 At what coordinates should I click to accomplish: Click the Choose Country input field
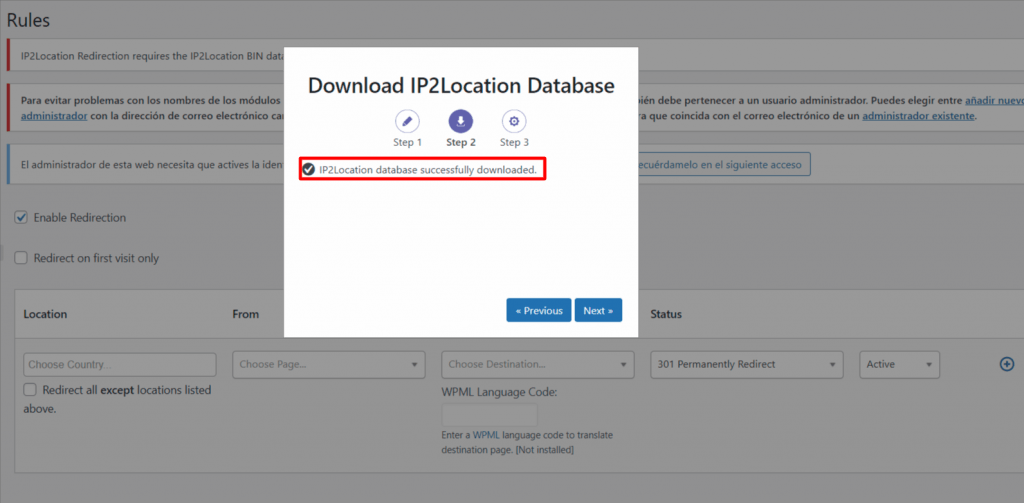120,365
